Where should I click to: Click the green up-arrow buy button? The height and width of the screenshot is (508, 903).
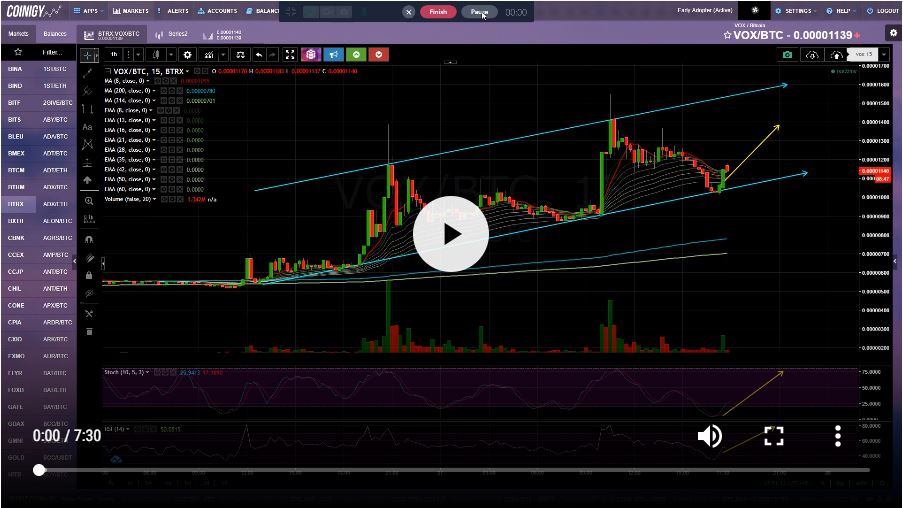tap(356, 55)
